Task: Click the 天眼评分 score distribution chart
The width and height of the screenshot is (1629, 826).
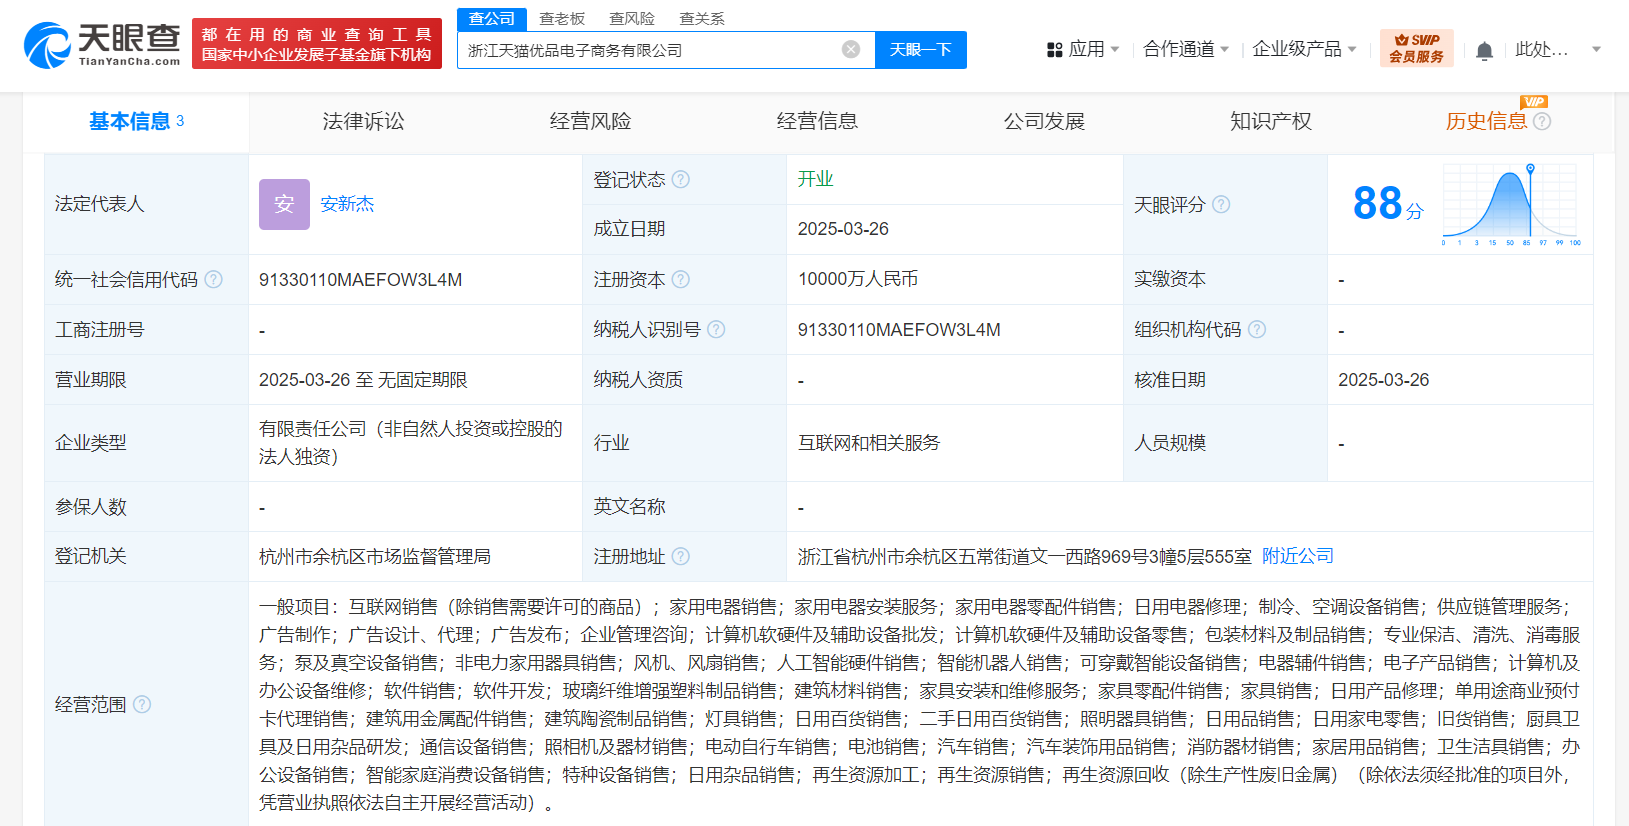Action: click(x=1510, y=205)
